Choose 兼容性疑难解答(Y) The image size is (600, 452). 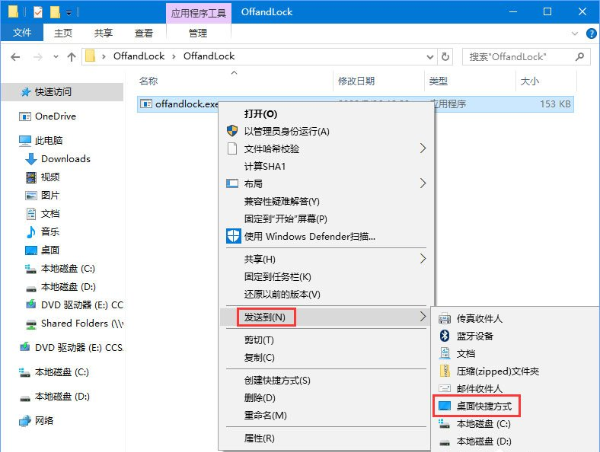pos(326,201)
